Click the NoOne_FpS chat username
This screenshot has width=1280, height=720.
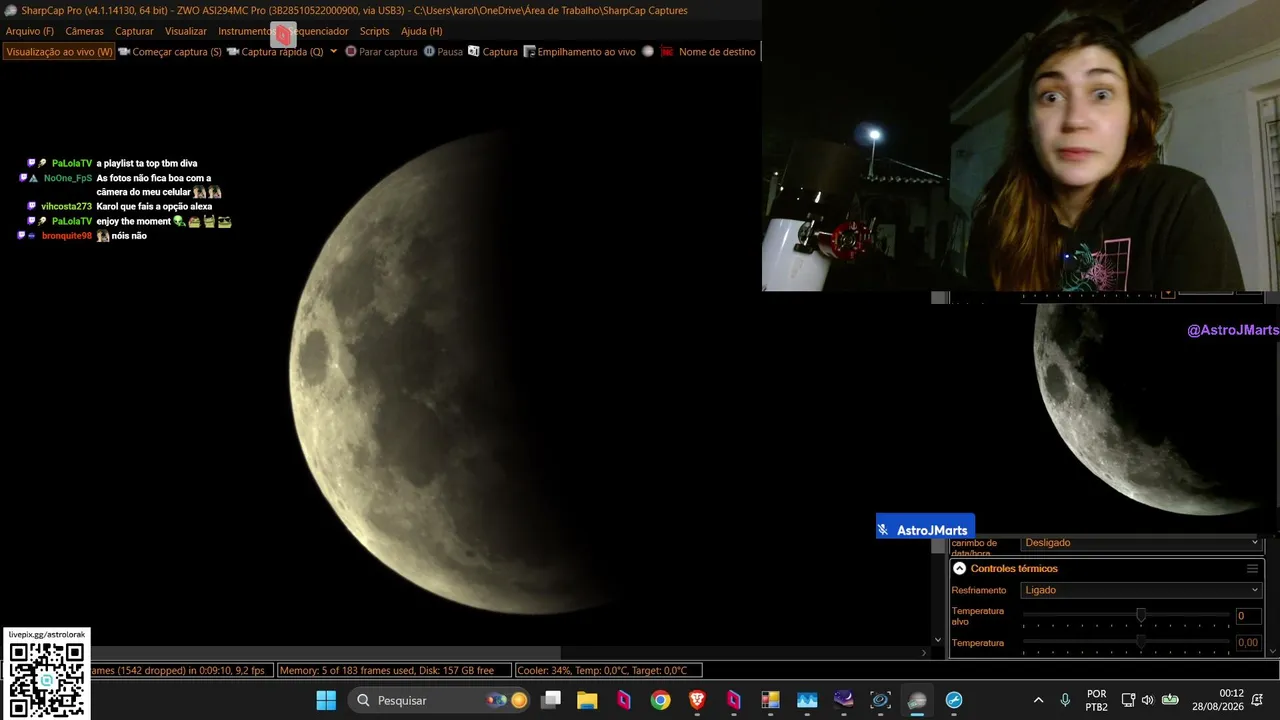pos(68,178)
